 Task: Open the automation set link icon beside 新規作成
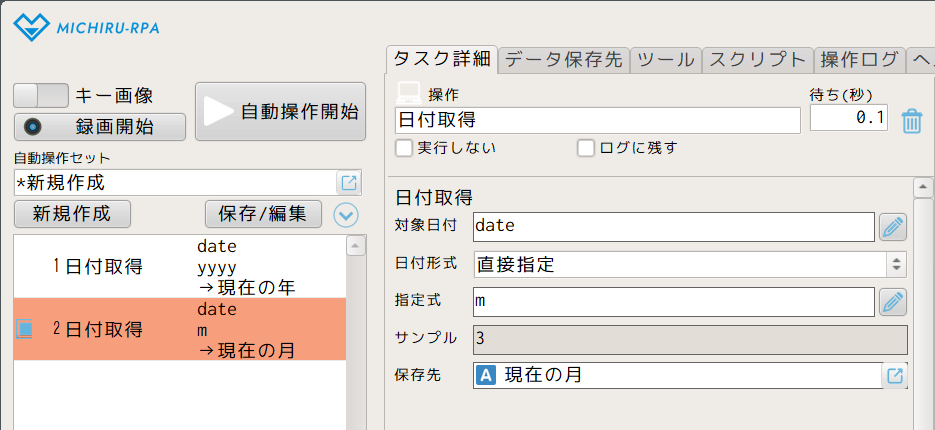tap(349, 183)
